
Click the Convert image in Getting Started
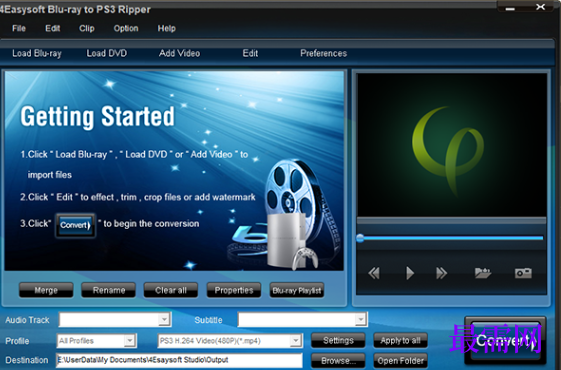coord(75,225)
